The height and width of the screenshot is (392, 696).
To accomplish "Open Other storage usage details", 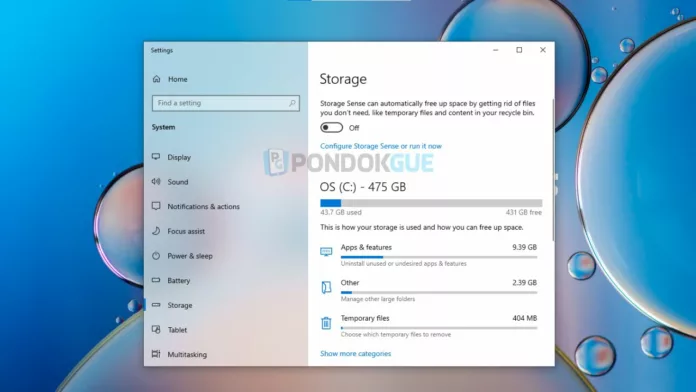I will (x=429, y=290).
